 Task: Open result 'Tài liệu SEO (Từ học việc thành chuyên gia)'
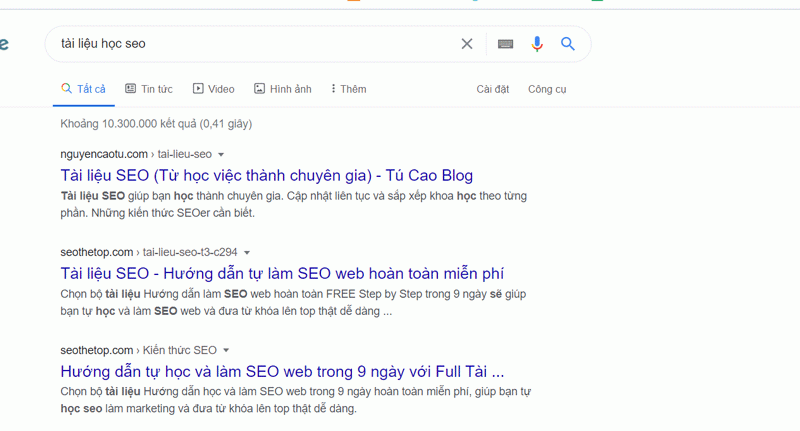266,175
